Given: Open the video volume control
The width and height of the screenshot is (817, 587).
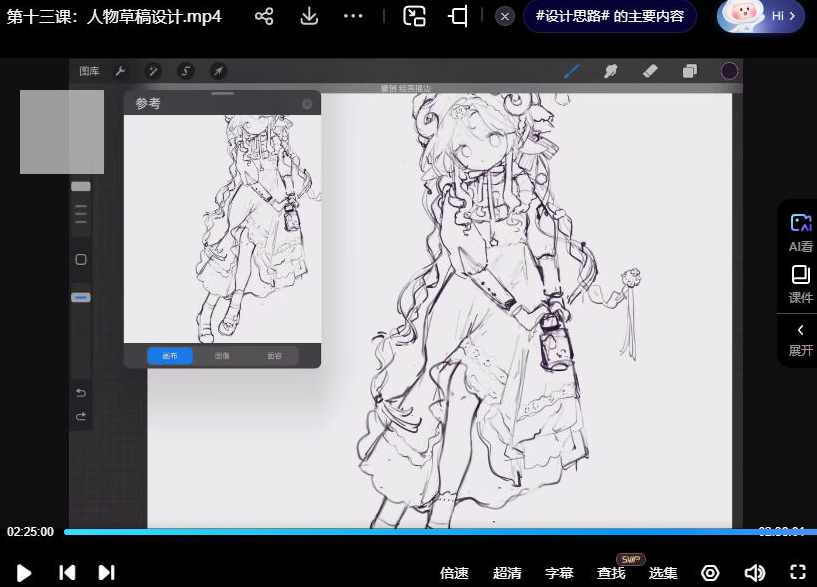Looking at the screenshot, I should [x=755, y=572].
